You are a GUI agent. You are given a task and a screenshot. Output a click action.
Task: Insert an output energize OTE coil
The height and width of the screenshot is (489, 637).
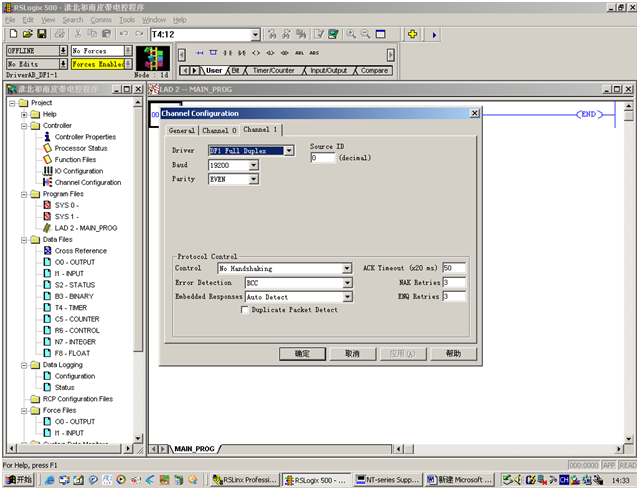tap(256, 53)
